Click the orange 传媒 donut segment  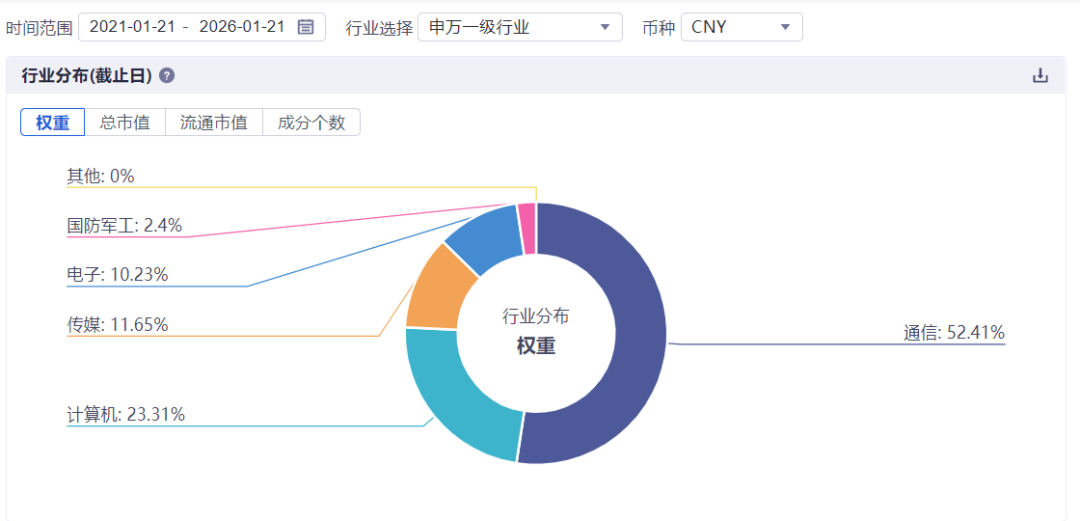point(435,289)
